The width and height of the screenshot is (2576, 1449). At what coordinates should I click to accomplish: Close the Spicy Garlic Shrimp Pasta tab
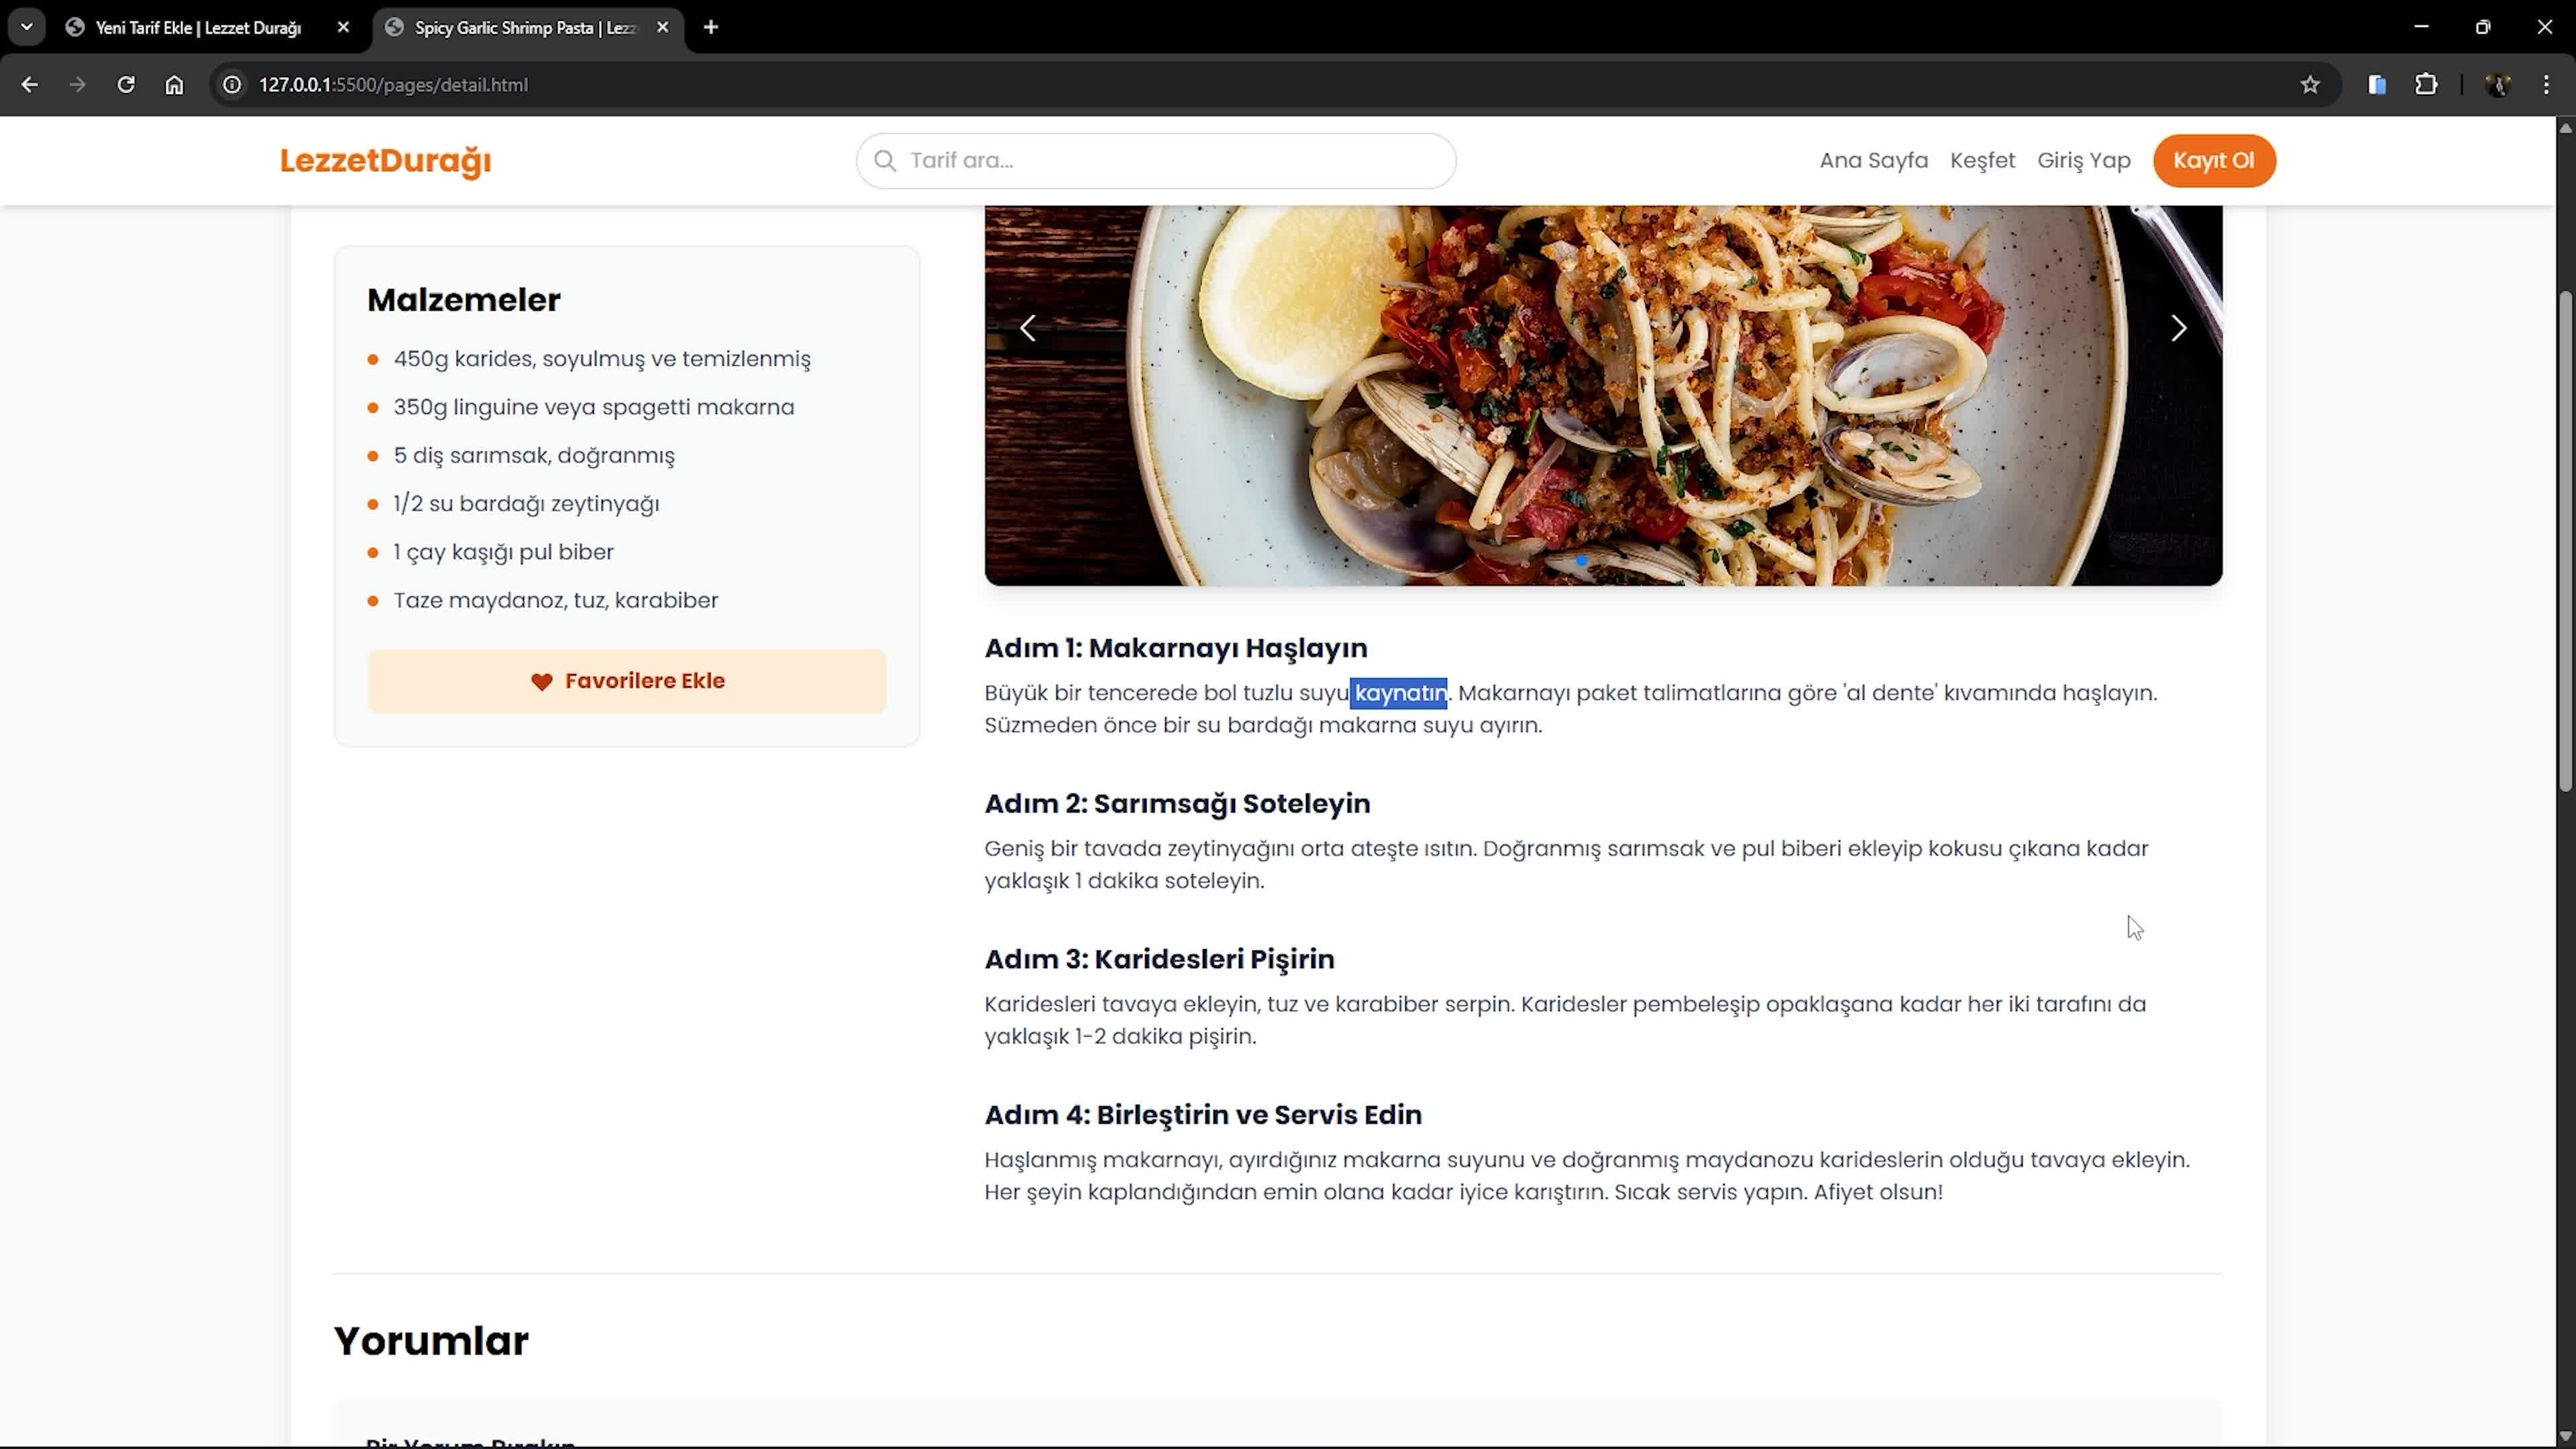point(662,28)
